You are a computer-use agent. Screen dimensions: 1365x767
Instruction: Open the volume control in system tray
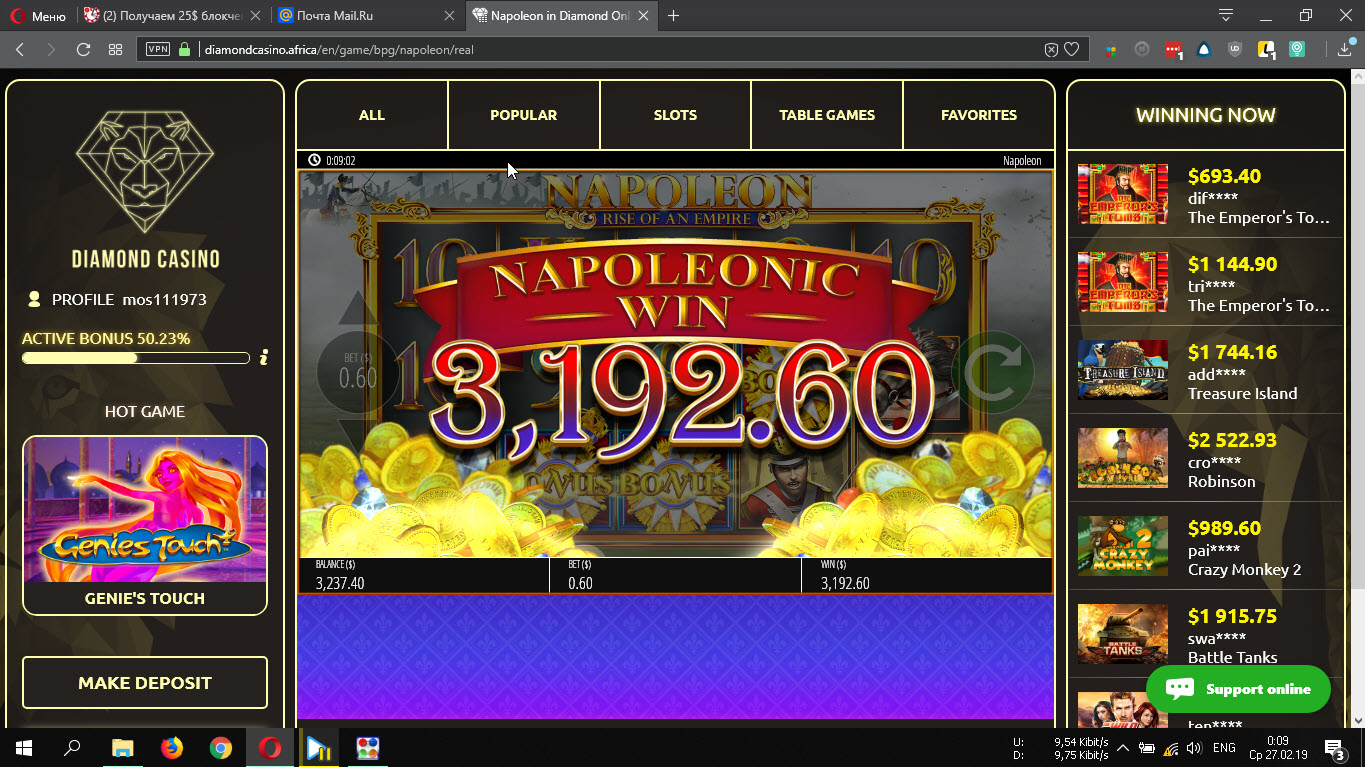(1193, 748)
